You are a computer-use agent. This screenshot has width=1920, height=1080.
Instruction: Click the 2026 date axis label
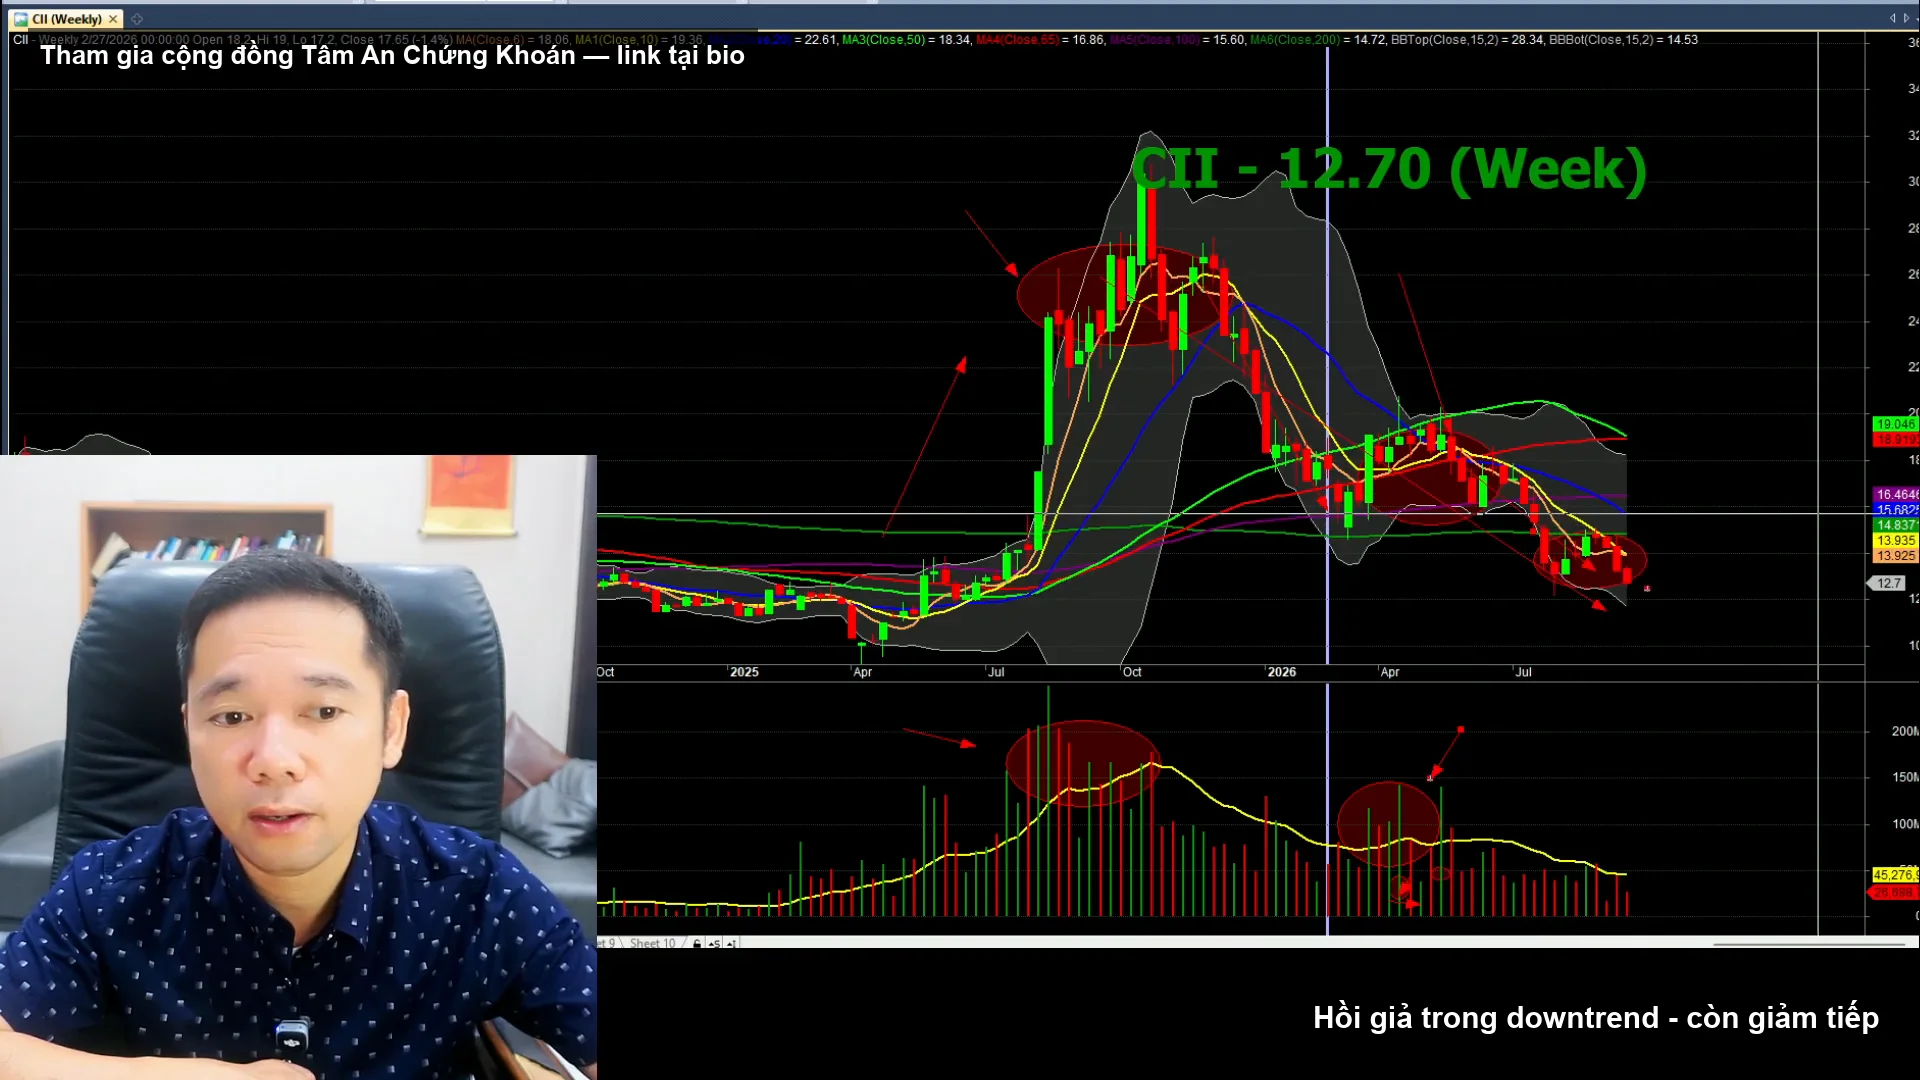[x=1281, y=672]
